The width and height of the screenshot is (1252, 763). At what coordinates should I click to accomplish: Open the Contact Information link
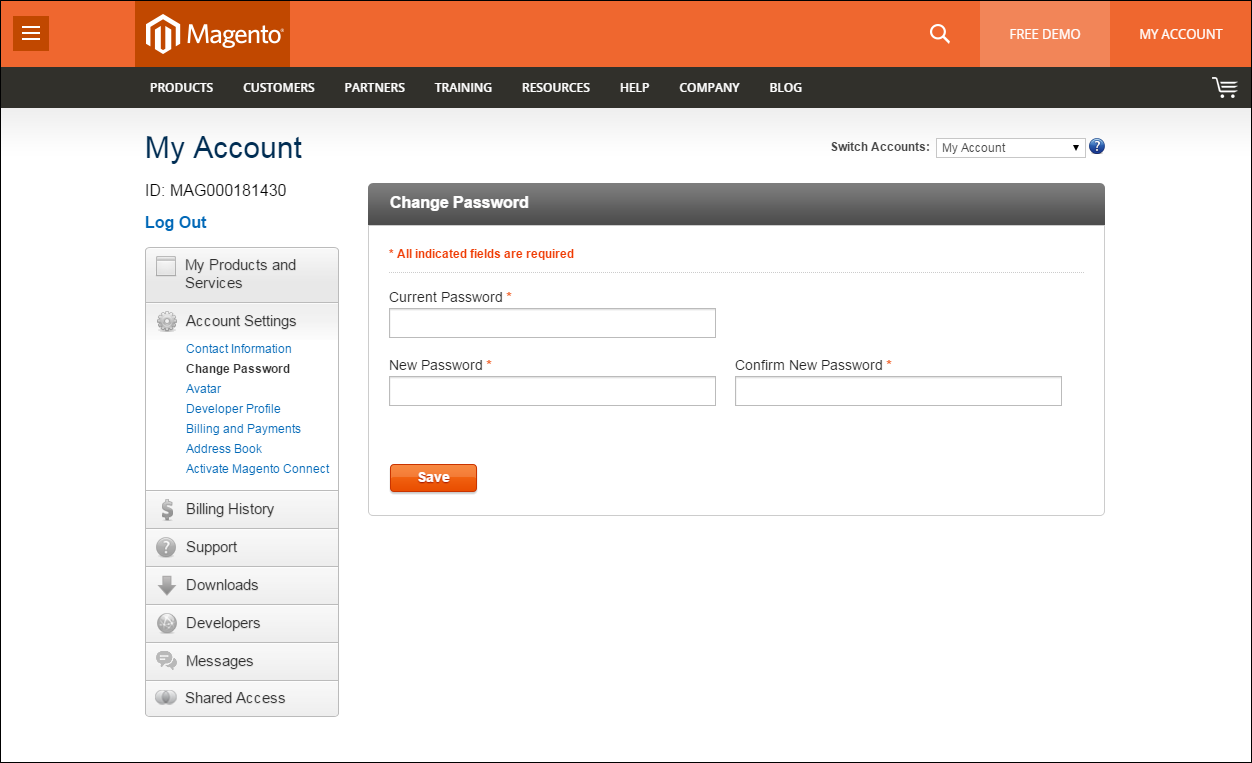pyautogui.click(x=239, y=349)
